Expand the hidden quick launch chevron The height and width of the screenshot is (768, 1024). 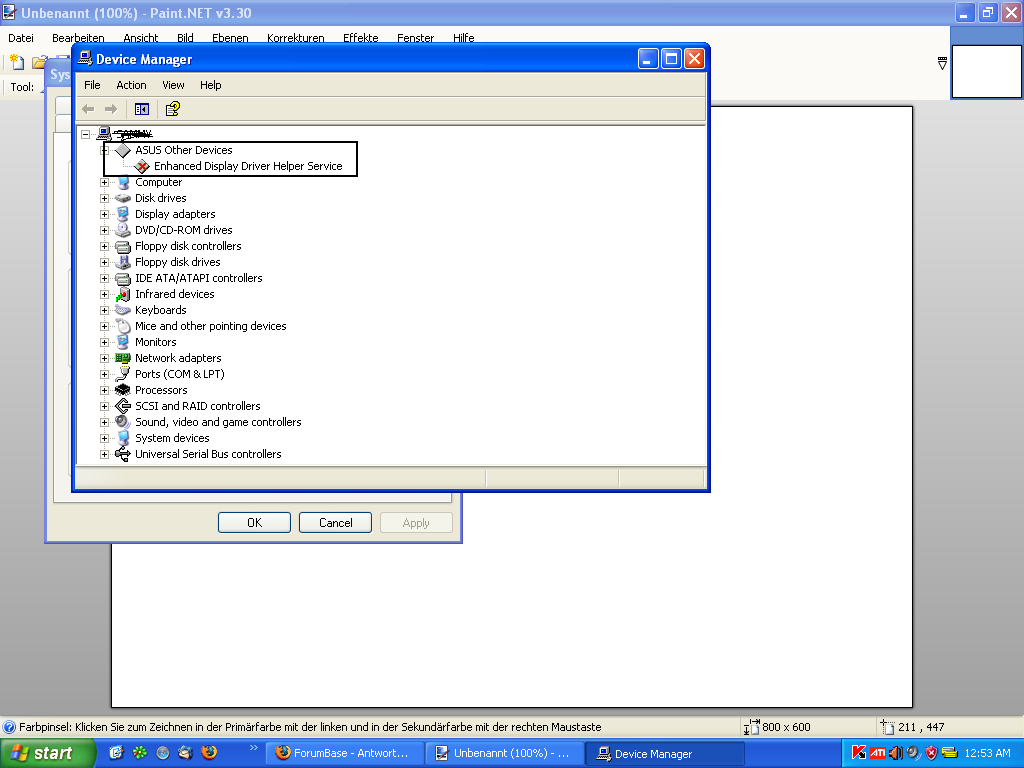(x=254, y=748)
